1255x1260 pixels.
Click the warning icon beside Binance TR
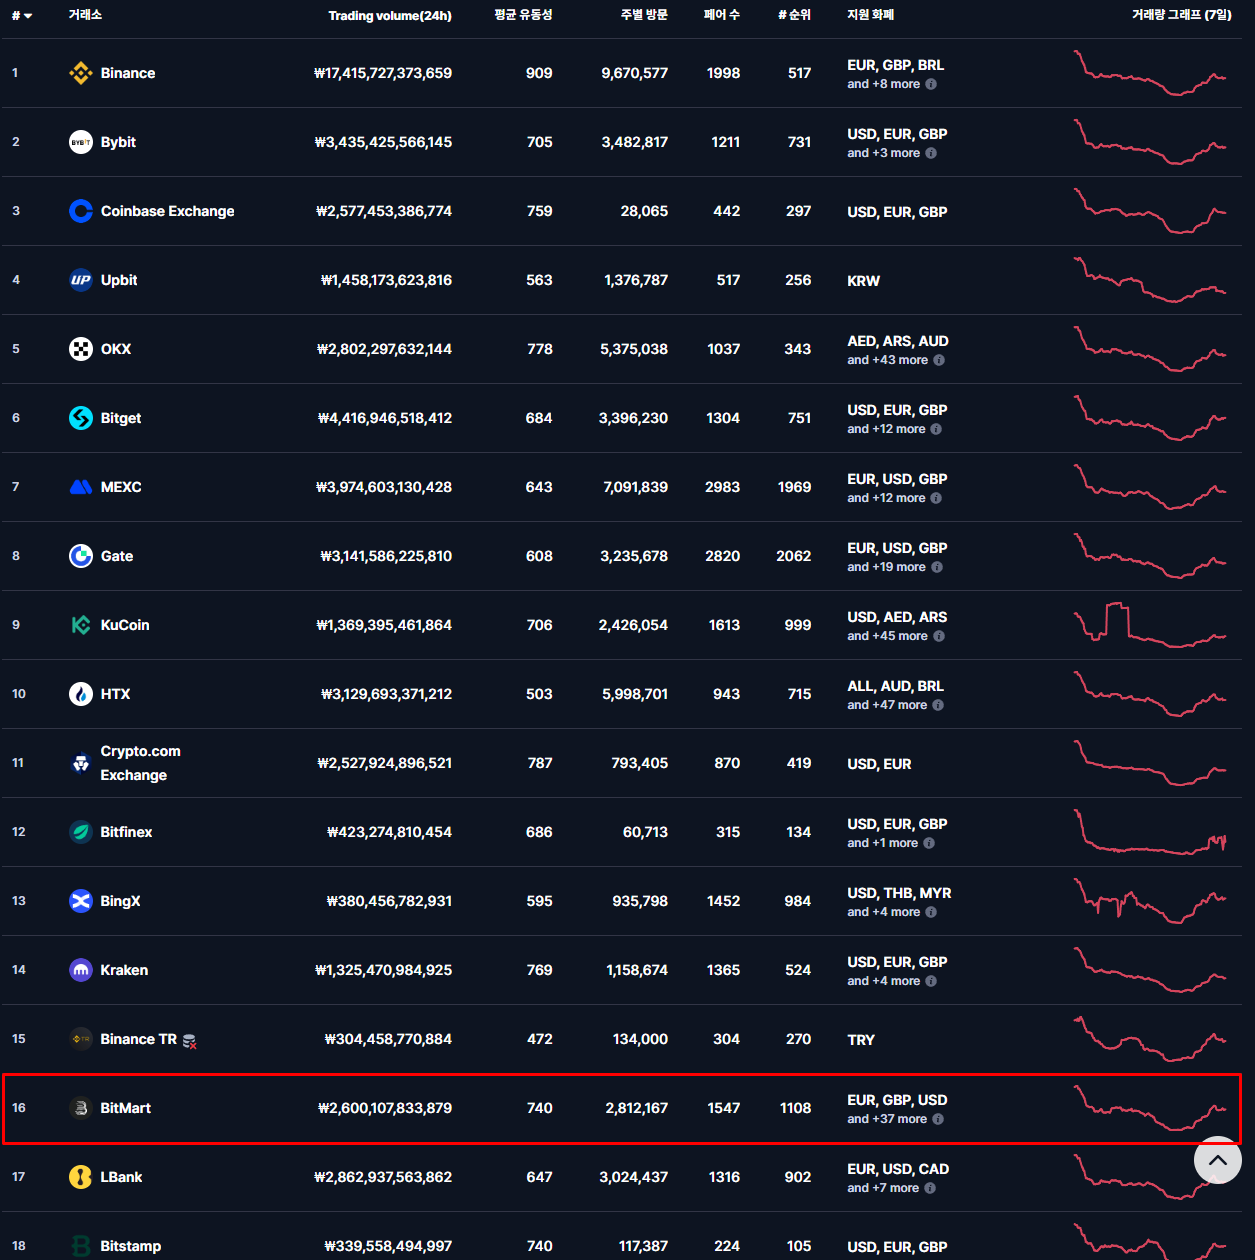click(190, 1041)
